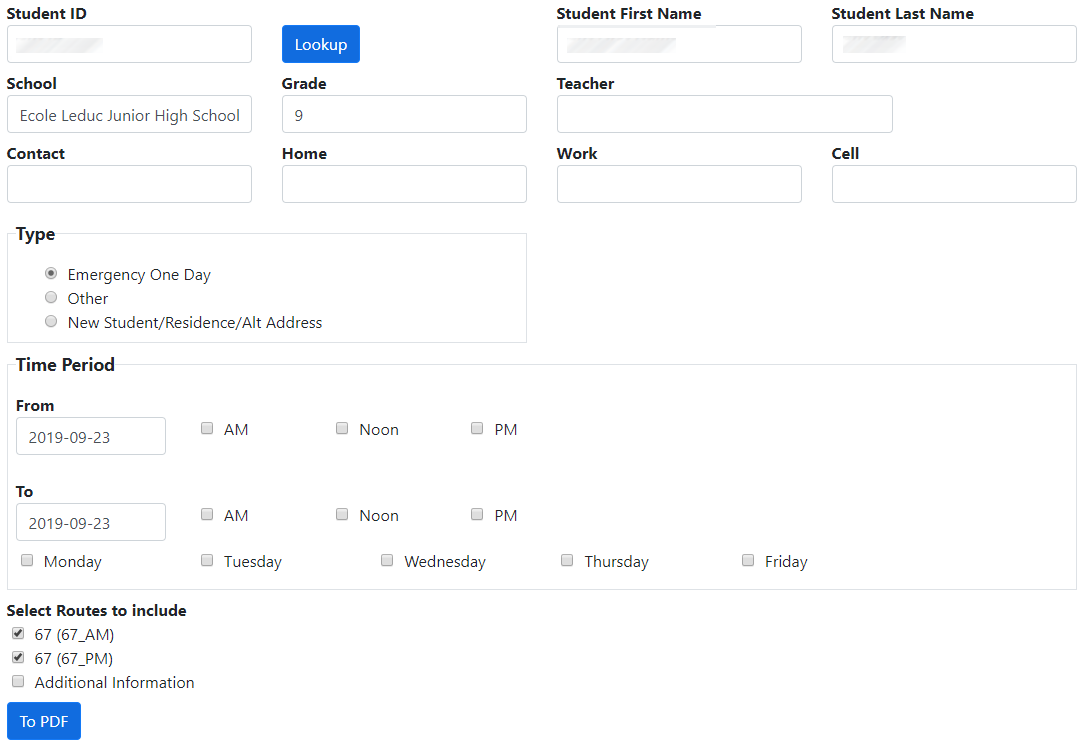Uncheck the 67 (67_PM) route
This screenshot has height=748, width=1090.
click(x=18, y=657)
